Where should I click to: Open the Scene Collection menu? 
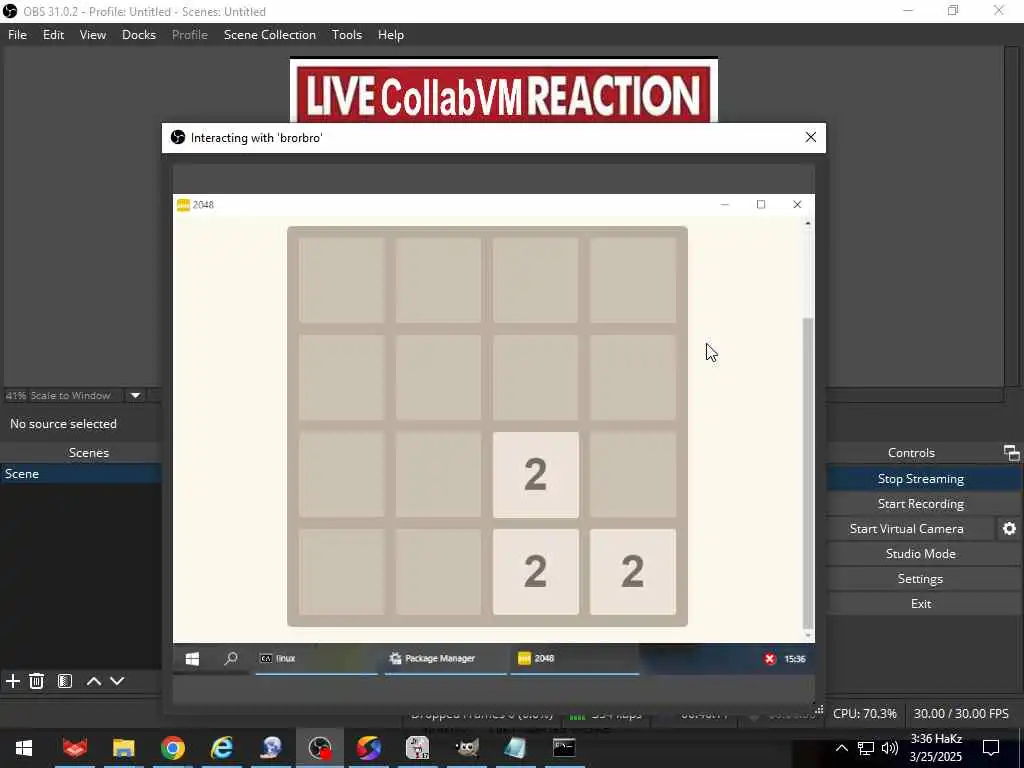(x=270, y=35)
